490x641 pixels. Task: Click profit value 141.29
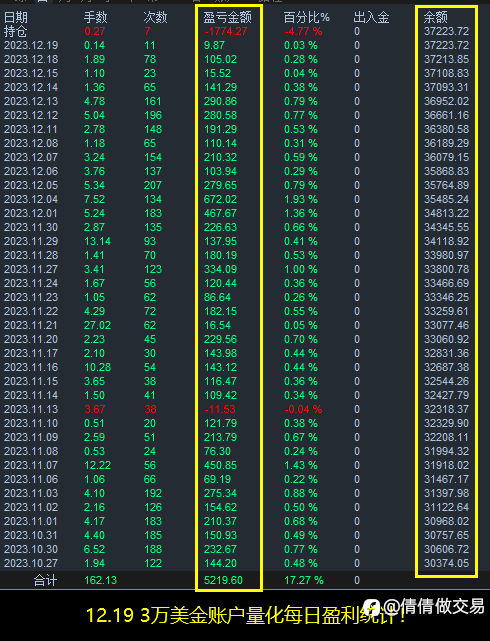(x=220, y=87)
